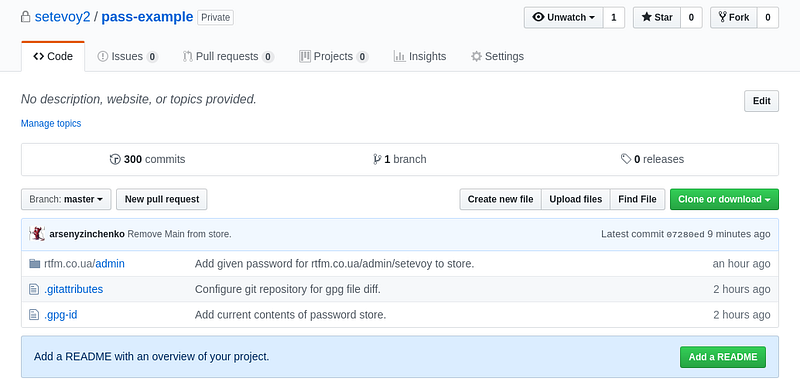The height and width of the screenshot is (391, 800).
Task: Open the Branch: master dropdown
Action: 66,199
